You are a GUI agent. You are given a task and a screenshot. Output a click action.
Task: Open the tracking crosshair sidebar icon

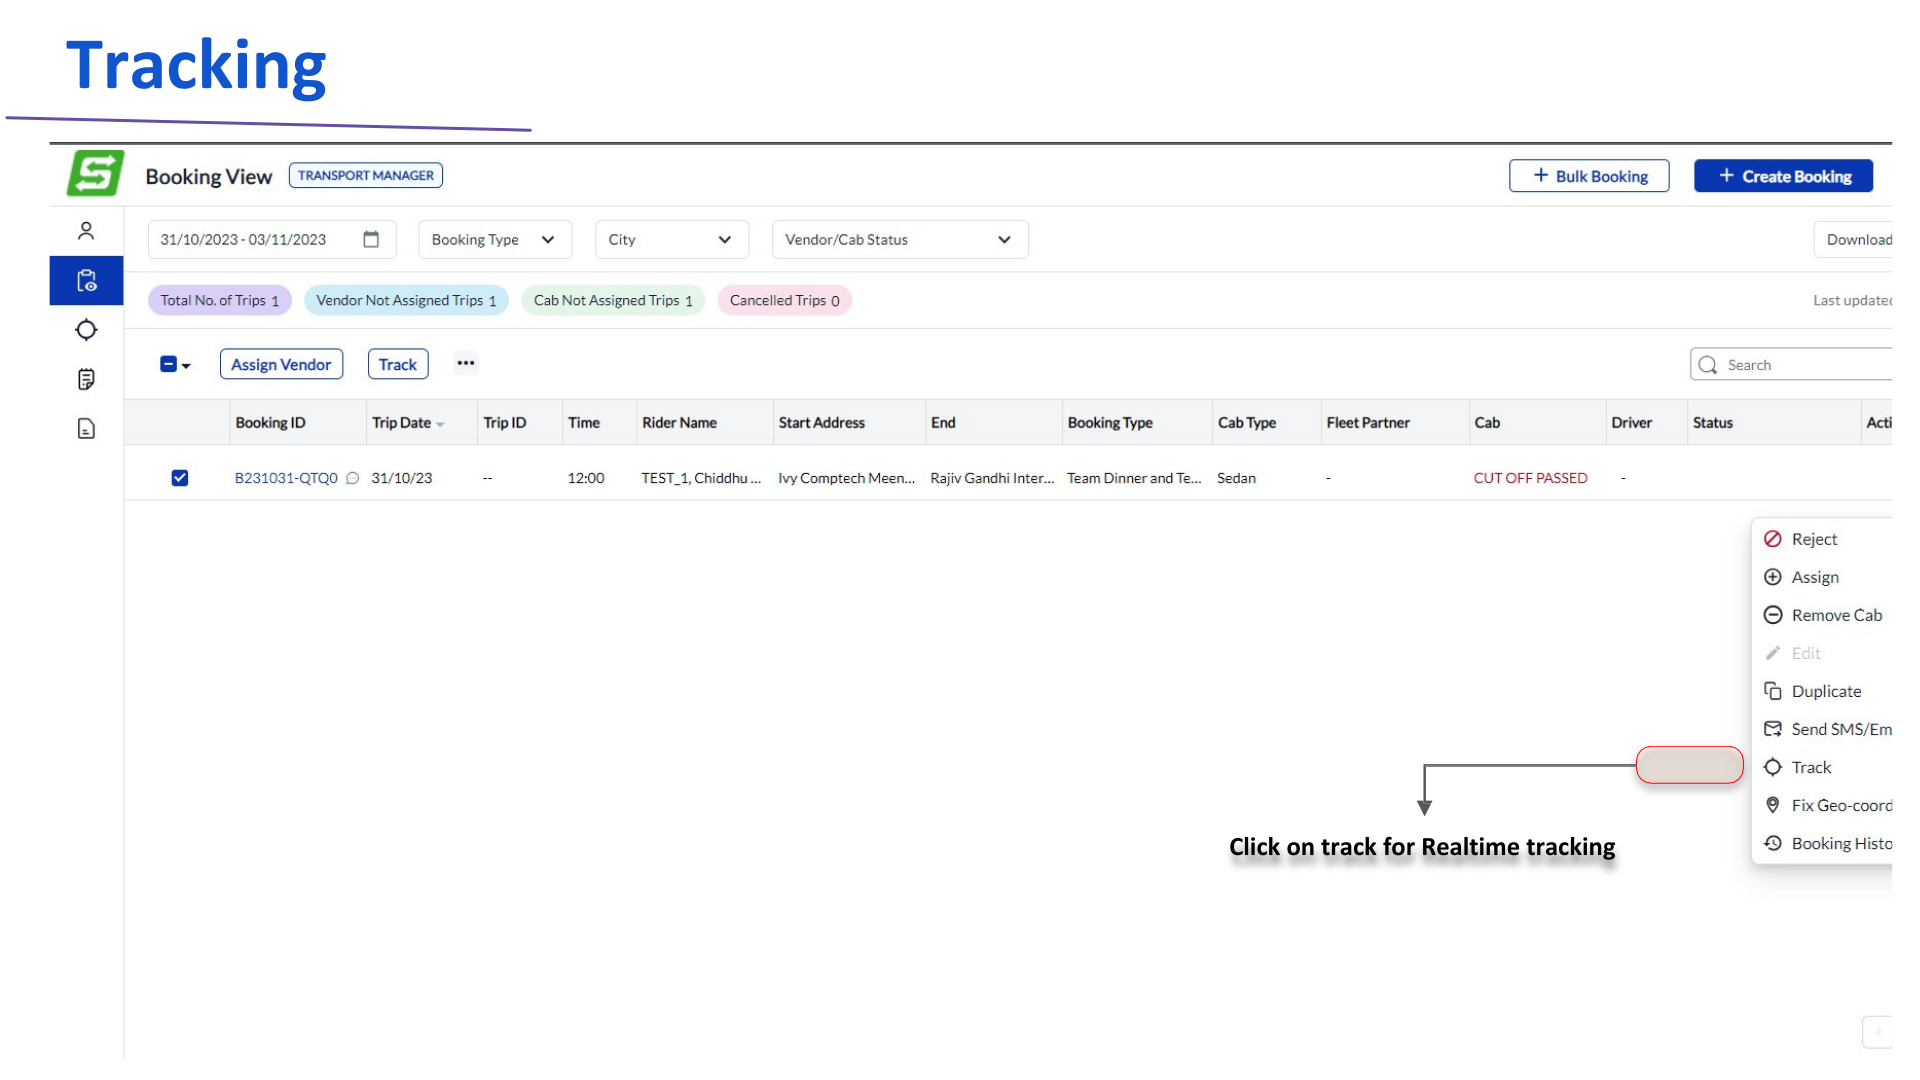click(x=86, y=330)
